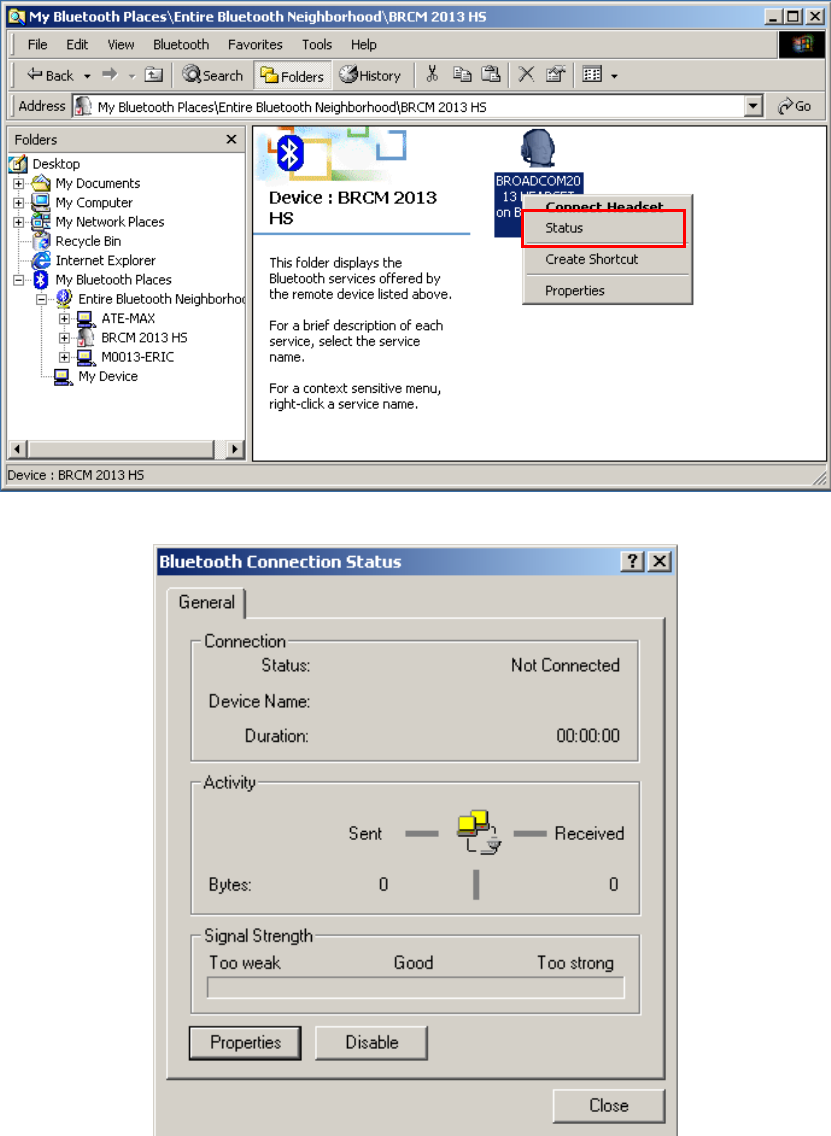The image size is (831, 1136).
Task: Choose Connect Headset in context menu
Action: click(x=604, y=206)
